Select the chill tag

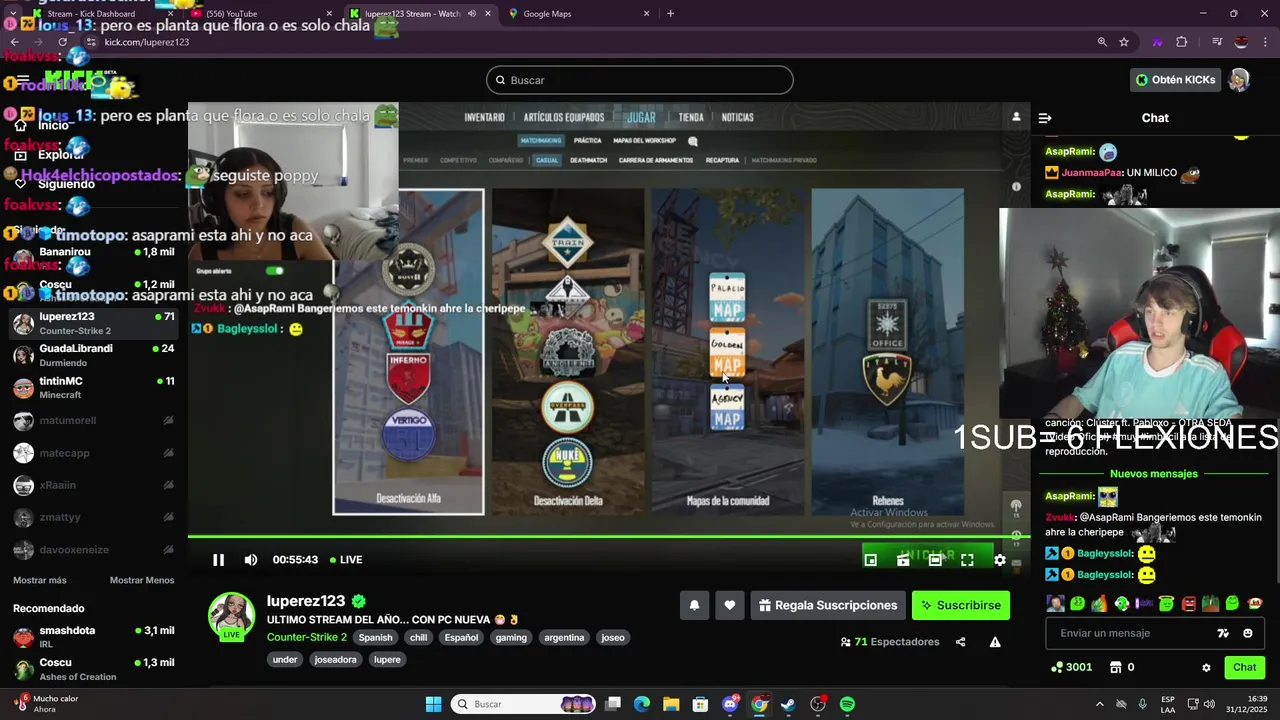pos(418,637)
